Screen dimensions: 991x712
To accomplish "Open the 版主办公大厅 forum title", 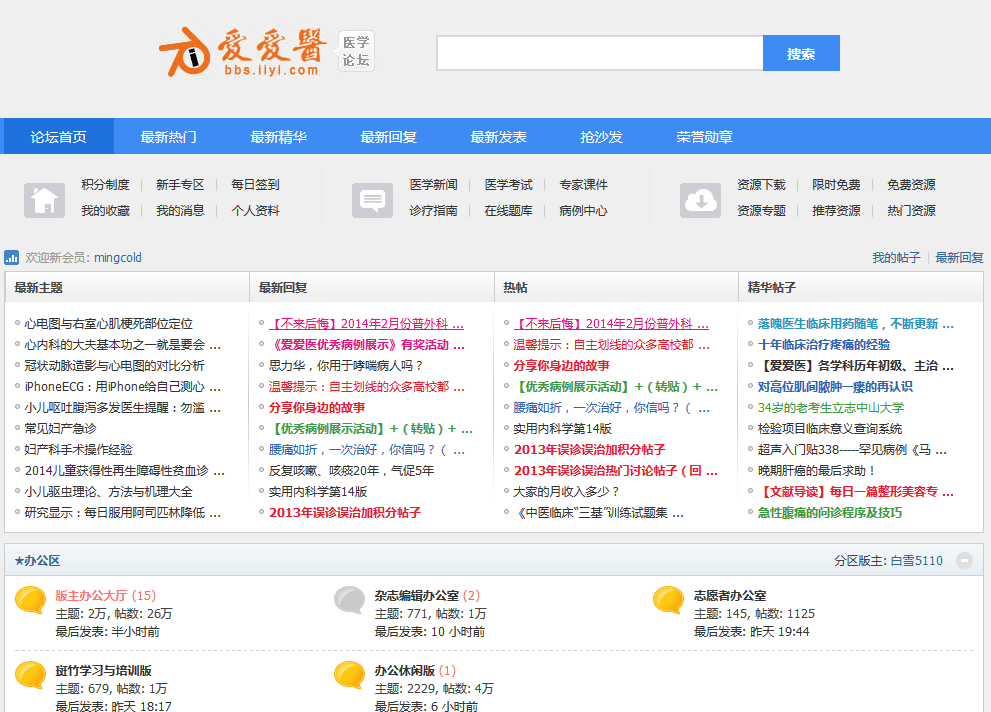I will 92,595.
